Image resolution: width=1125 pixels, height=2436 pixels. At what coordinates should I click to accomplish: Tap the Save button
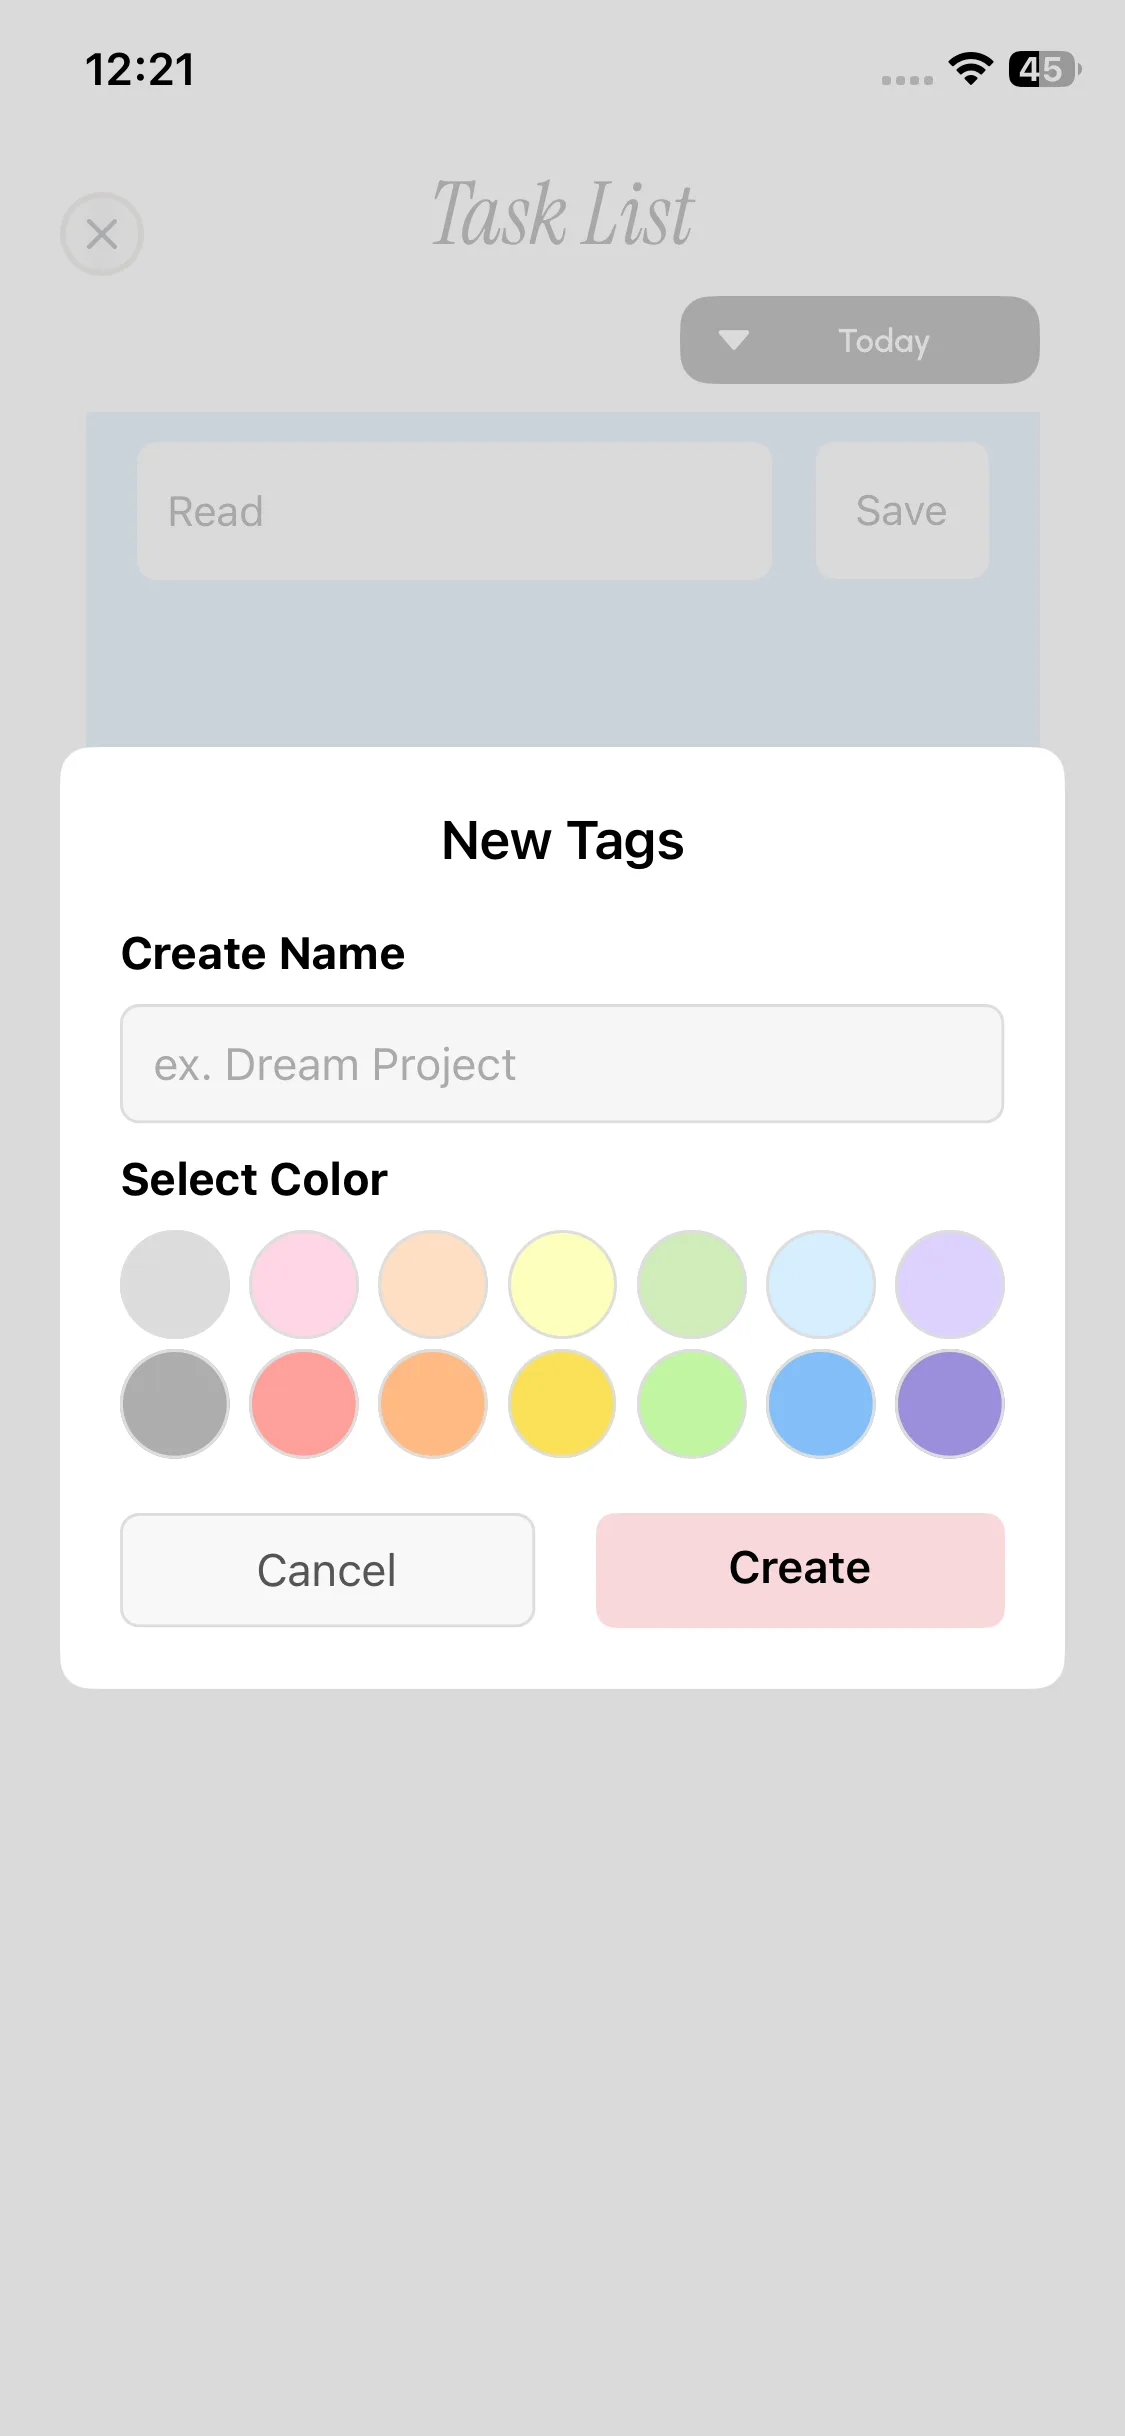(x=902, y=511)
